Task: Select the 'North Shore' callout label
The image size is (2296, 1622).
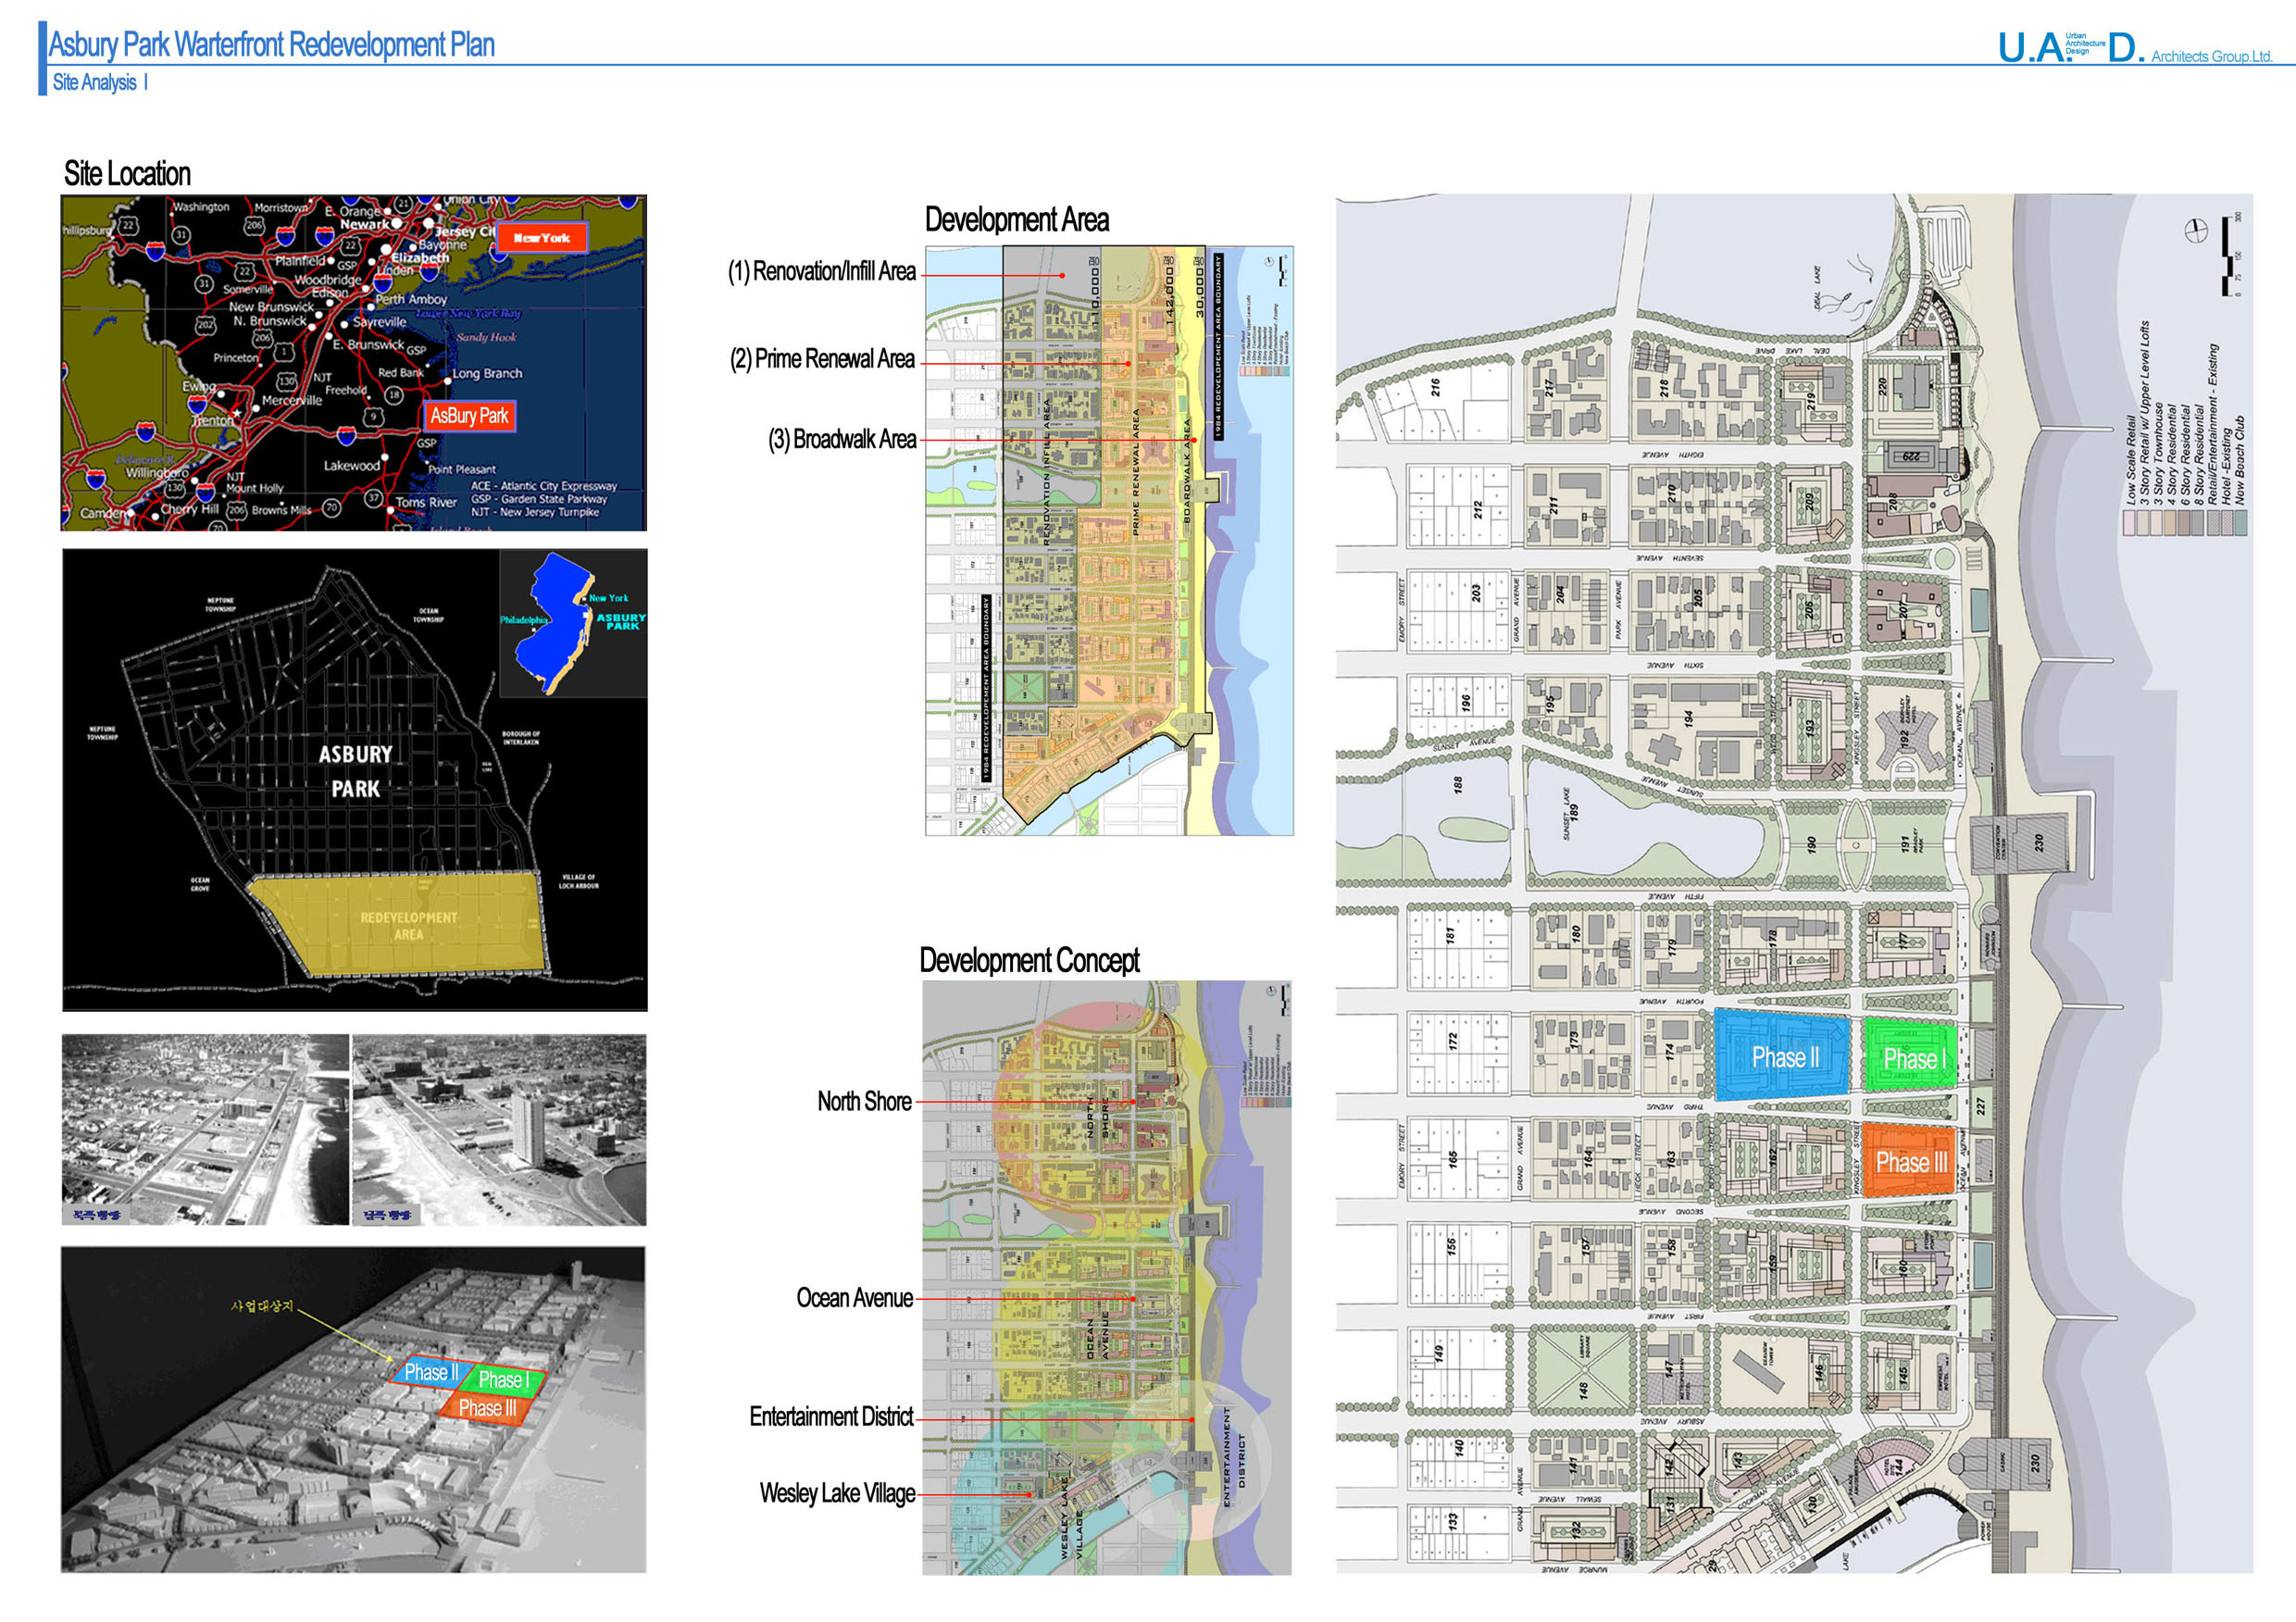Action: click(864, 1101)
